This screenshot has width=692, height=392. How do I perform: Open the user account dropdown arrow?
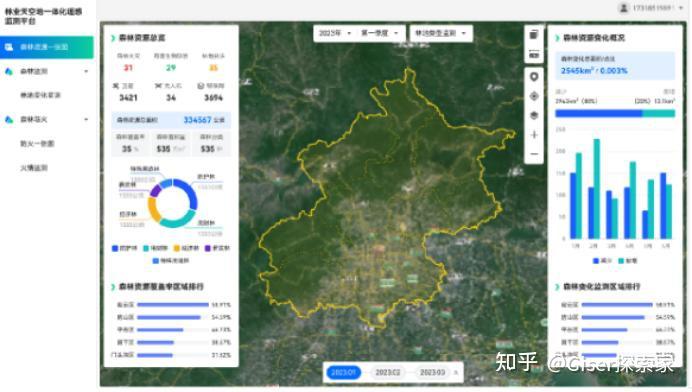pyautogui.click(x=681, y=8)
